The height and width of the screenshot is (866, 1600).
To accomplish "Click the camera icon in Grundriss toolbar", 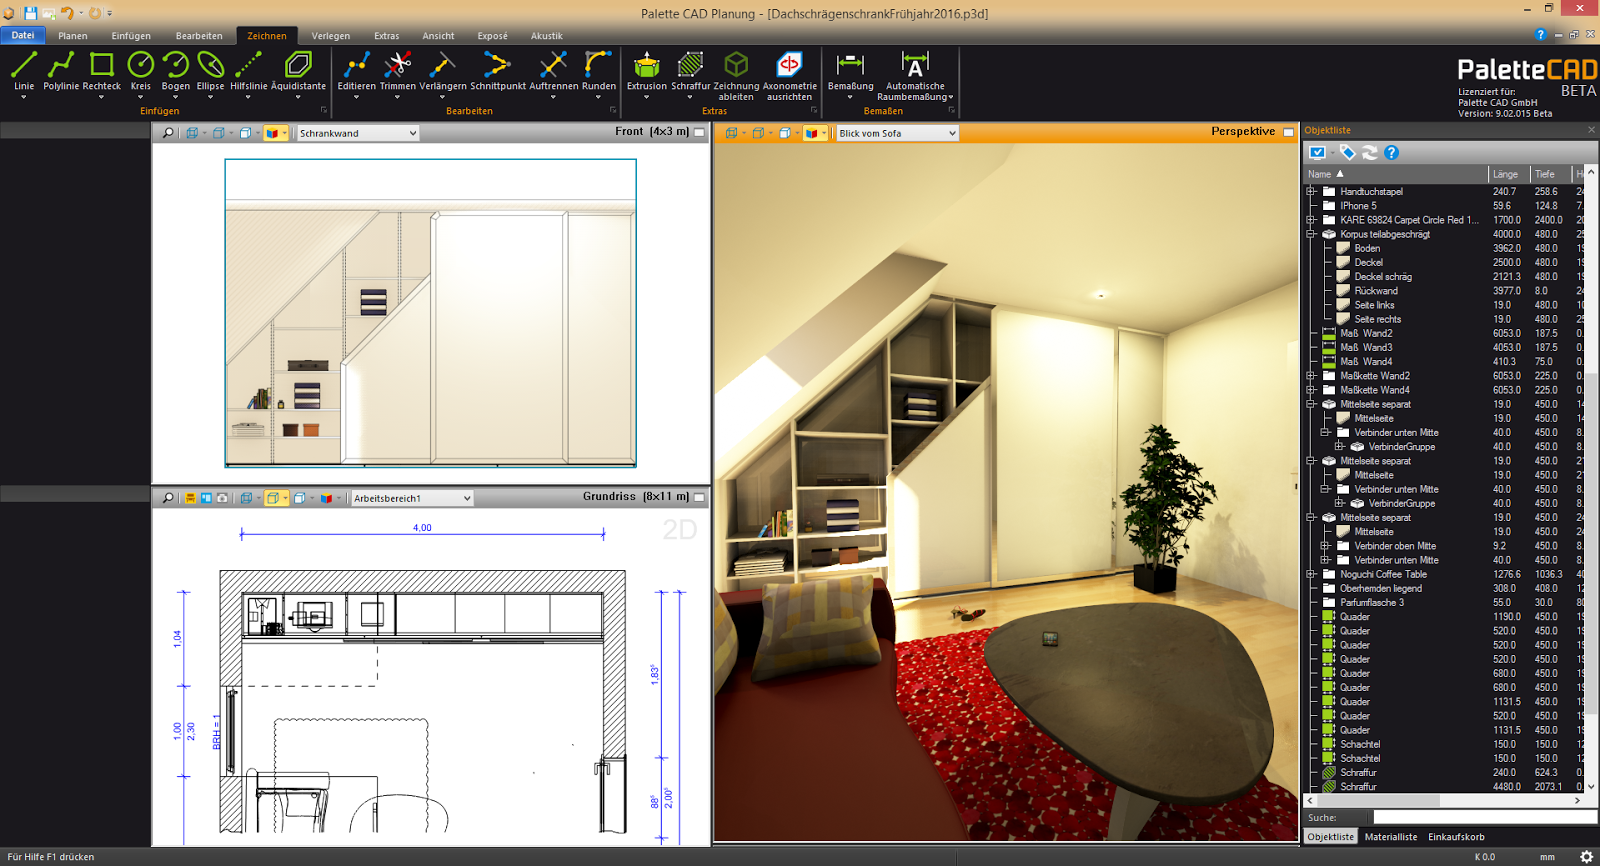I will click(x=222, y=498).
